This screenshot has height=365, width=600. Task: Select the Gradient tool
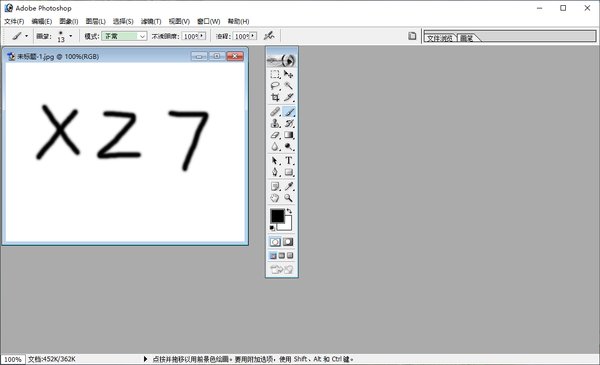(289, 135)
